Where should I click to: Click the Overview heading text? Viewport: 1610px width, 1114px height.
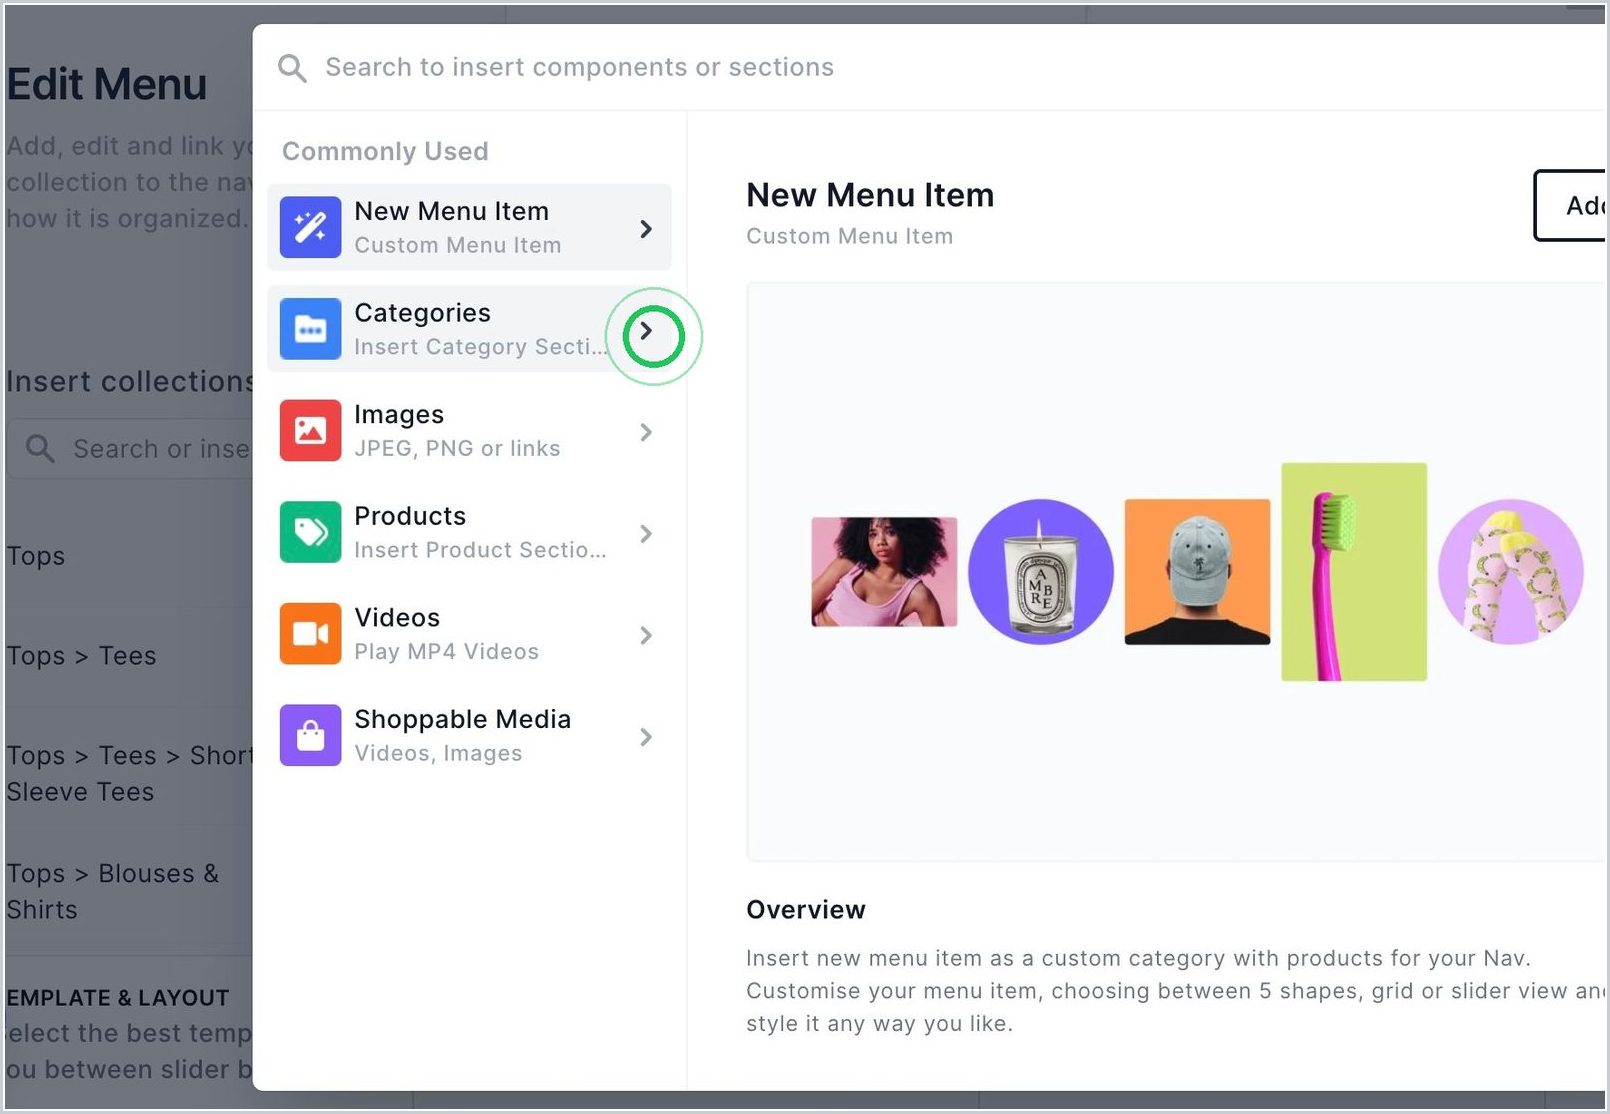[806, 909]
